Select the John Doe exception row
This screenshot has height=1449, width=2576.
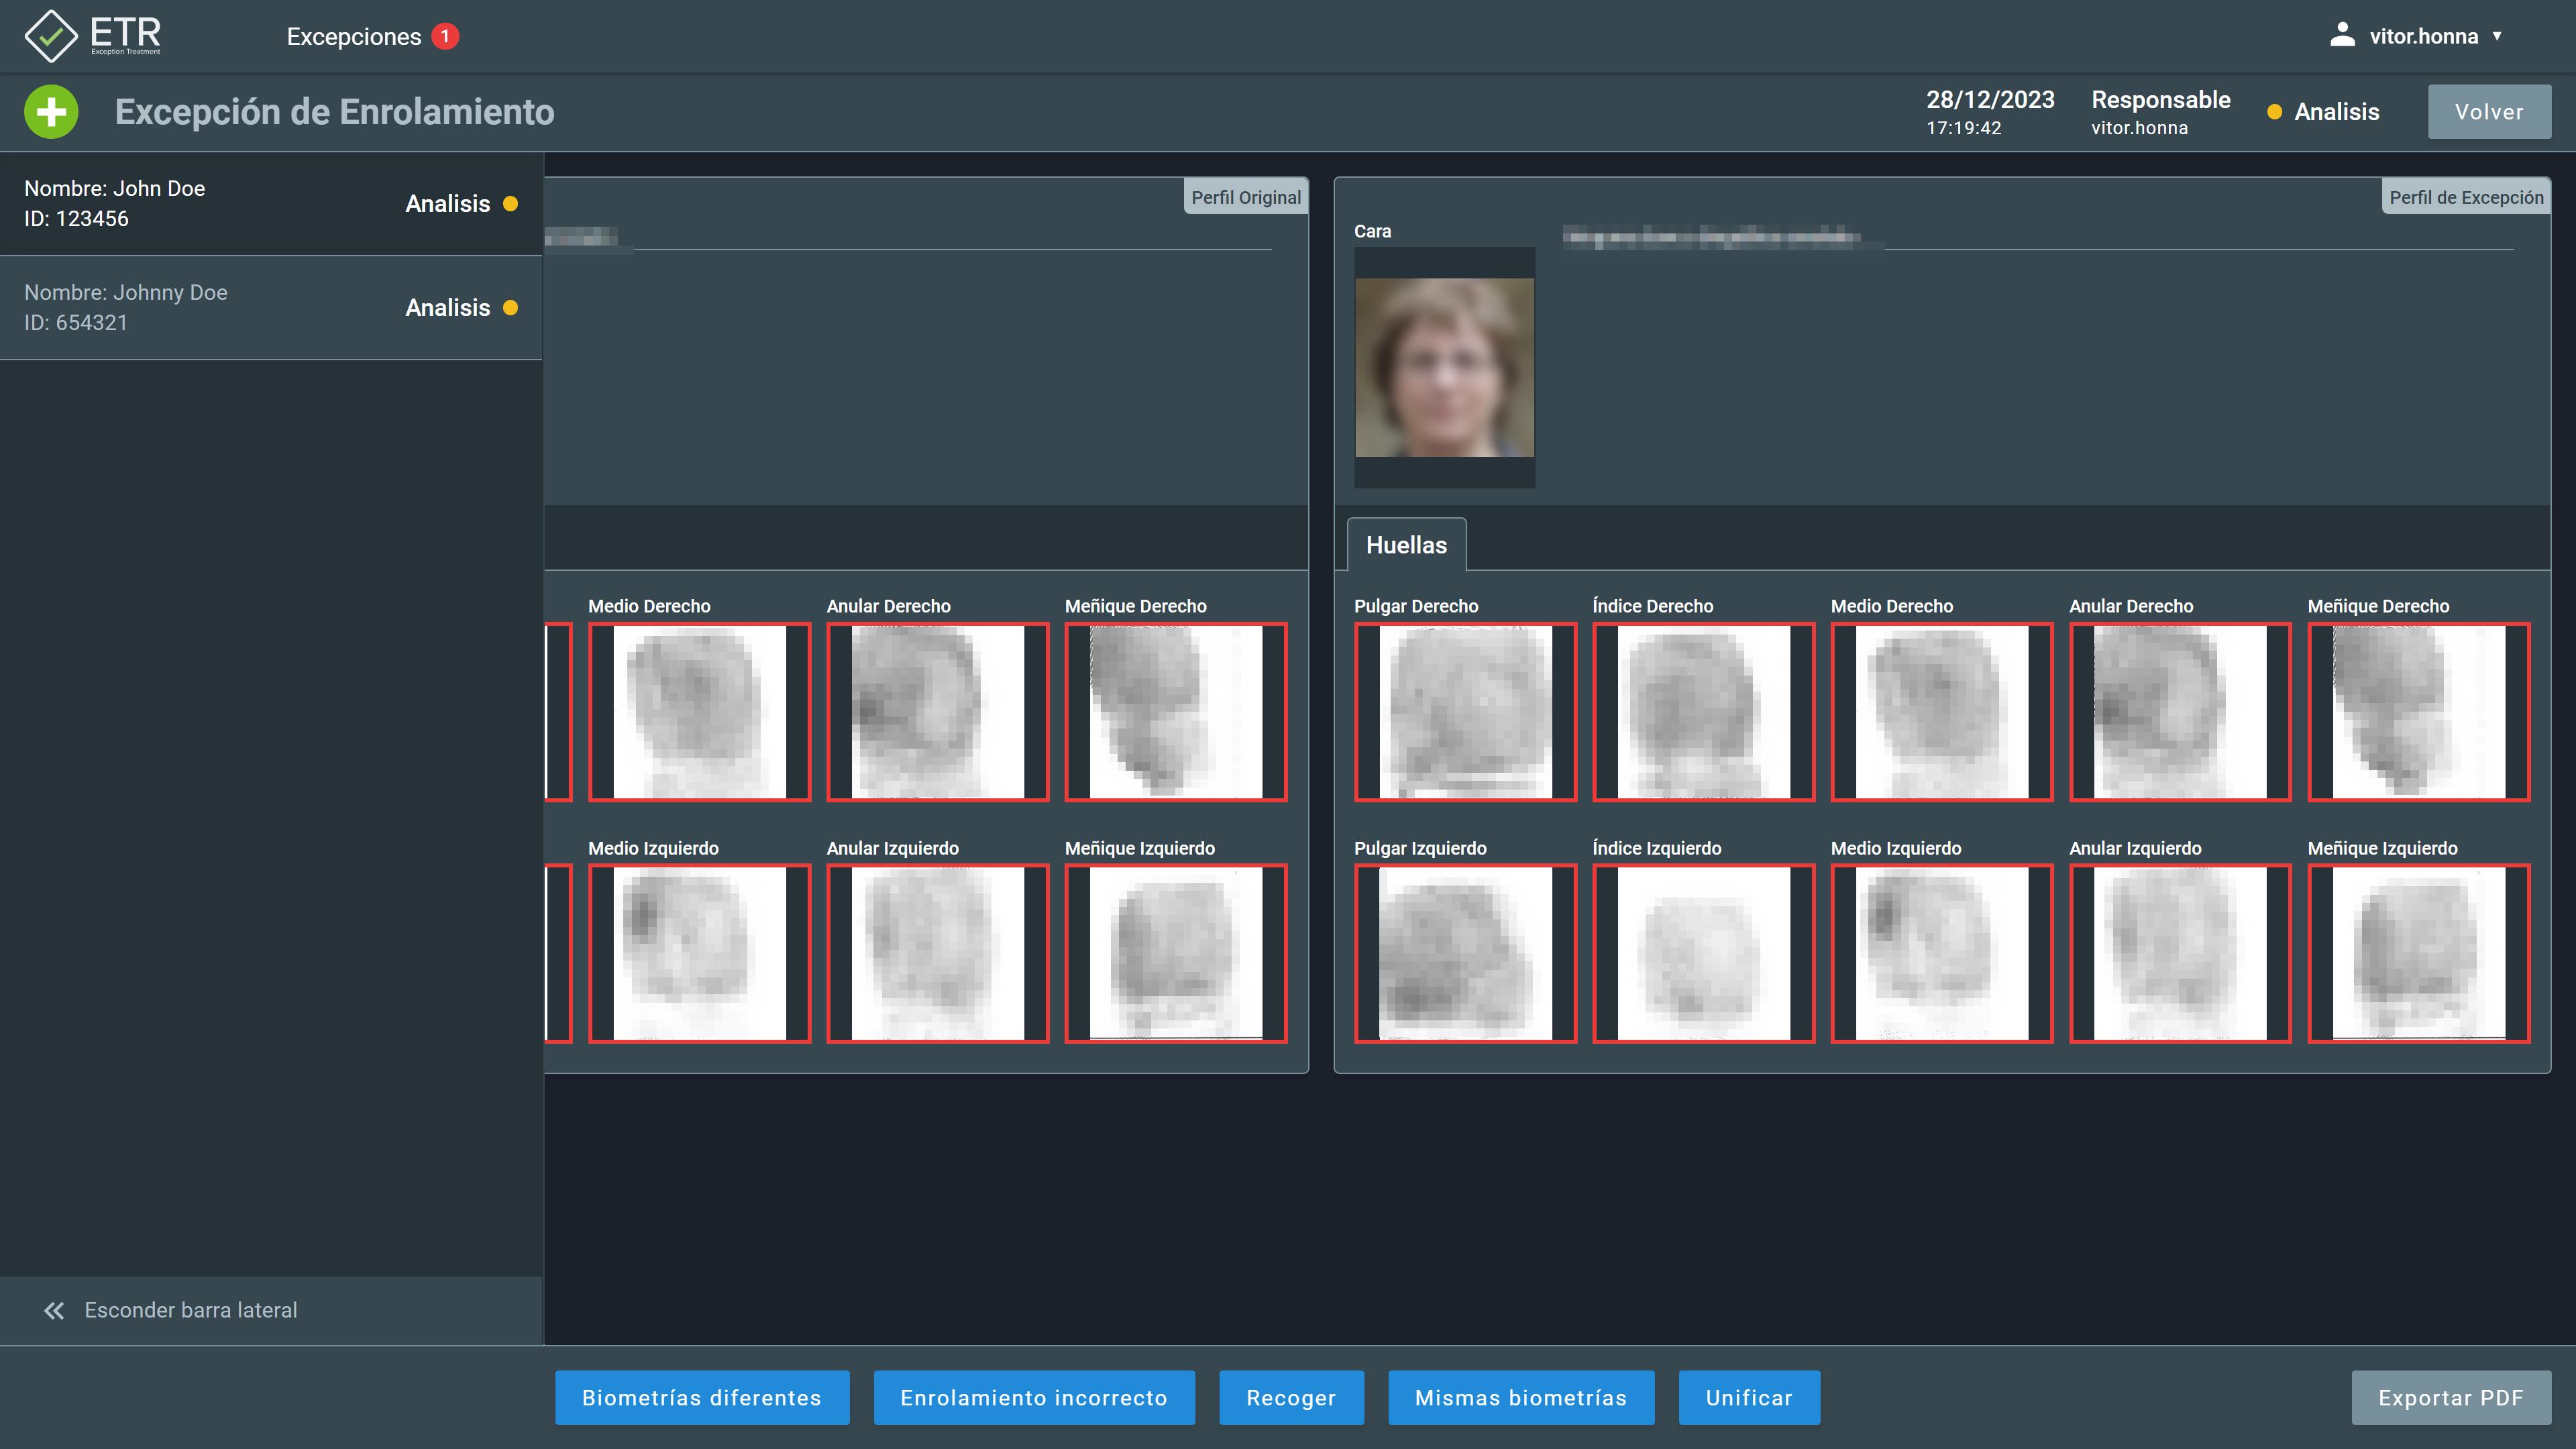coord(271,203)
